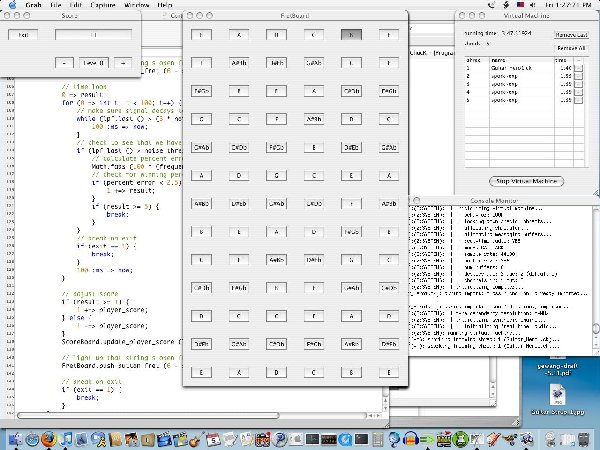Remove shred 2 using its row minus button

click(579, 76)
